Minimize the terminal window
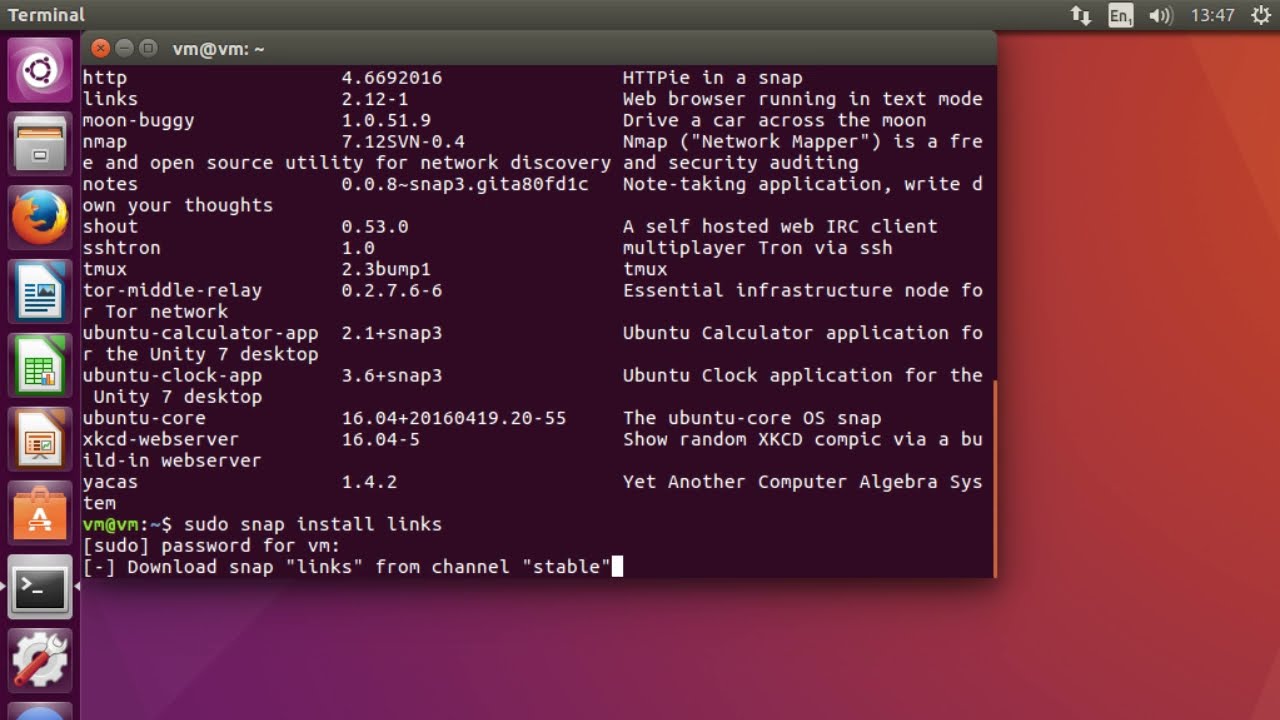The image size is (1280, 720). [124, 48]
